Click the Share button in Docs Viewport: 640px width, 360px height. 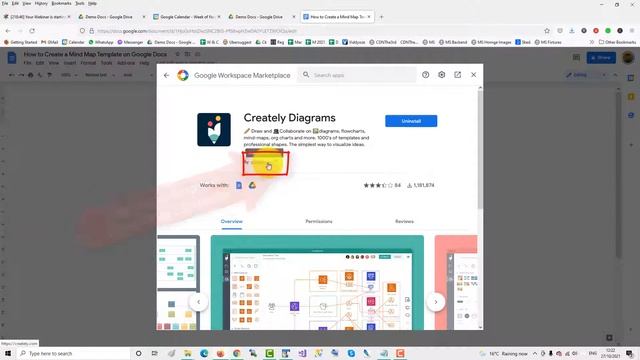(x=601, y=58)
